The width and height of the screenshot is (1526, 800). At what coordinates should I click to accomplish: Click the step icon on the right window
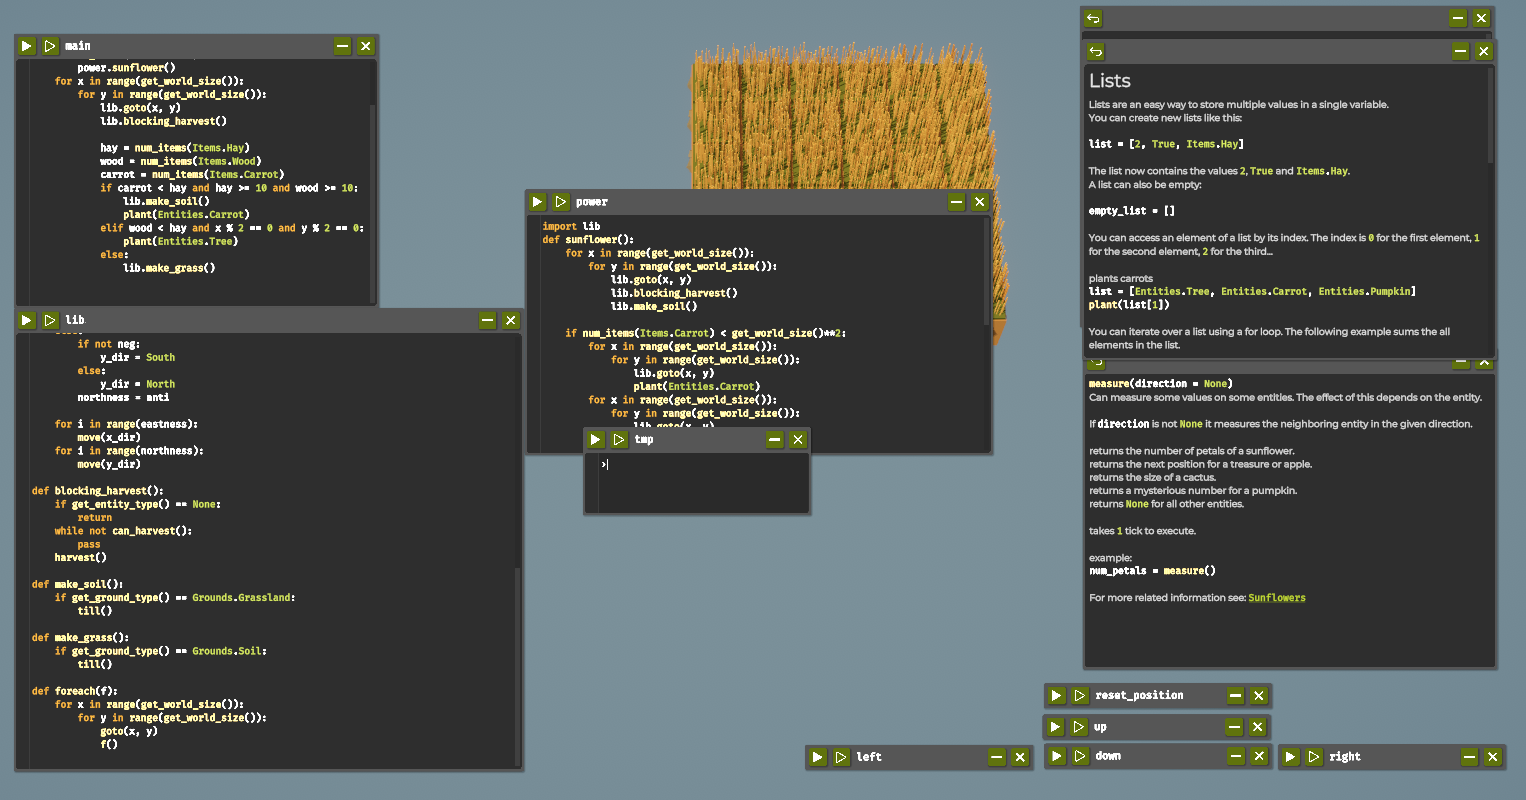tap(1314, 757)
